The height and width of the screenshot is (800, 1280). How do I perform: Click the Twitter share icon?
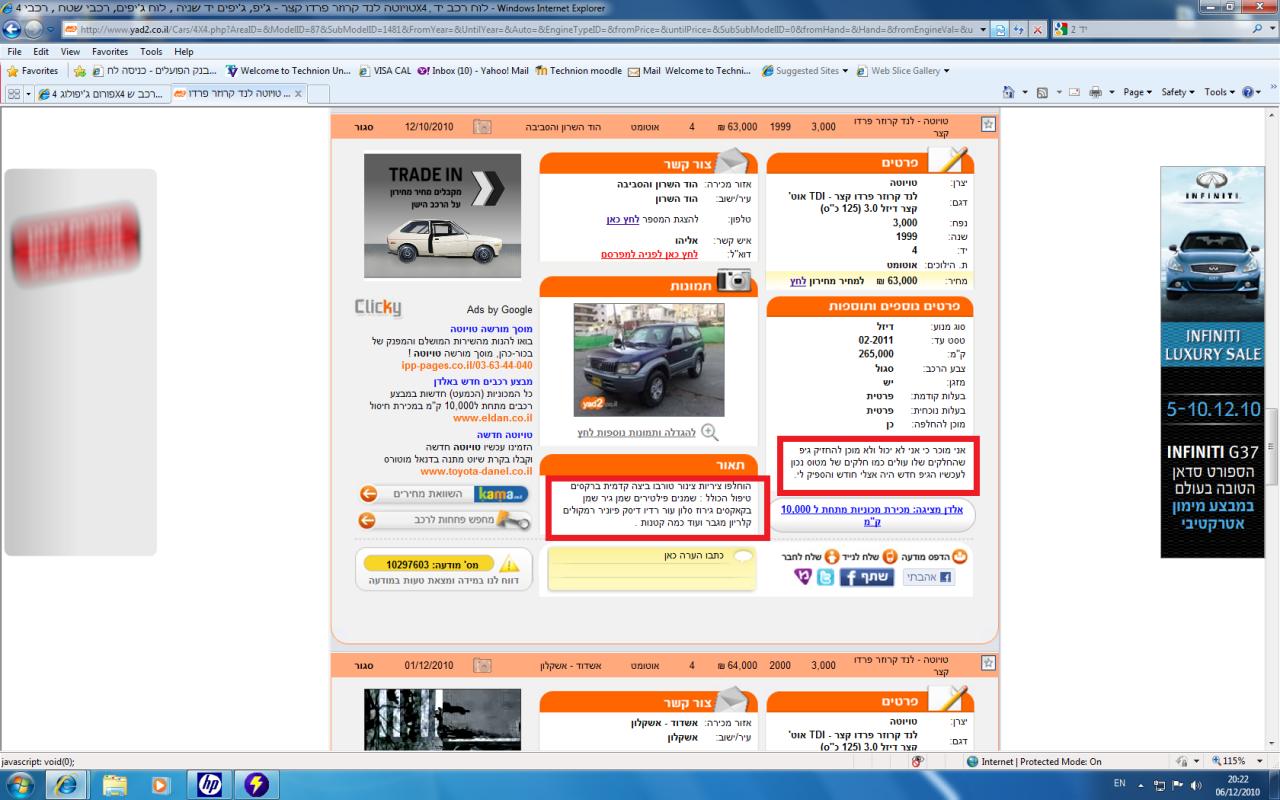click(x=825, y=577)
